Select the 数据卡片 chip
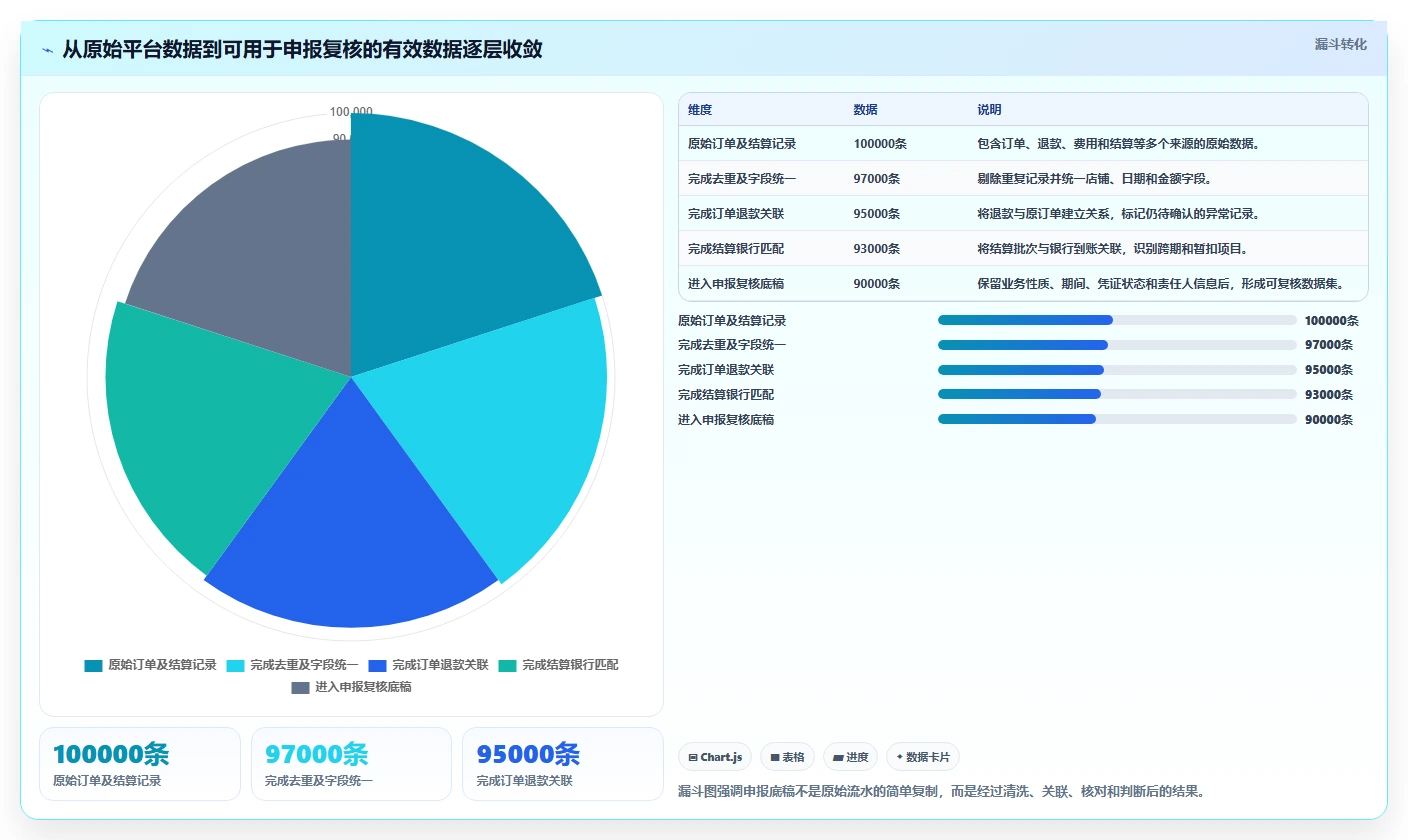This screenshot has width=1408, height=840. (922, 757)
